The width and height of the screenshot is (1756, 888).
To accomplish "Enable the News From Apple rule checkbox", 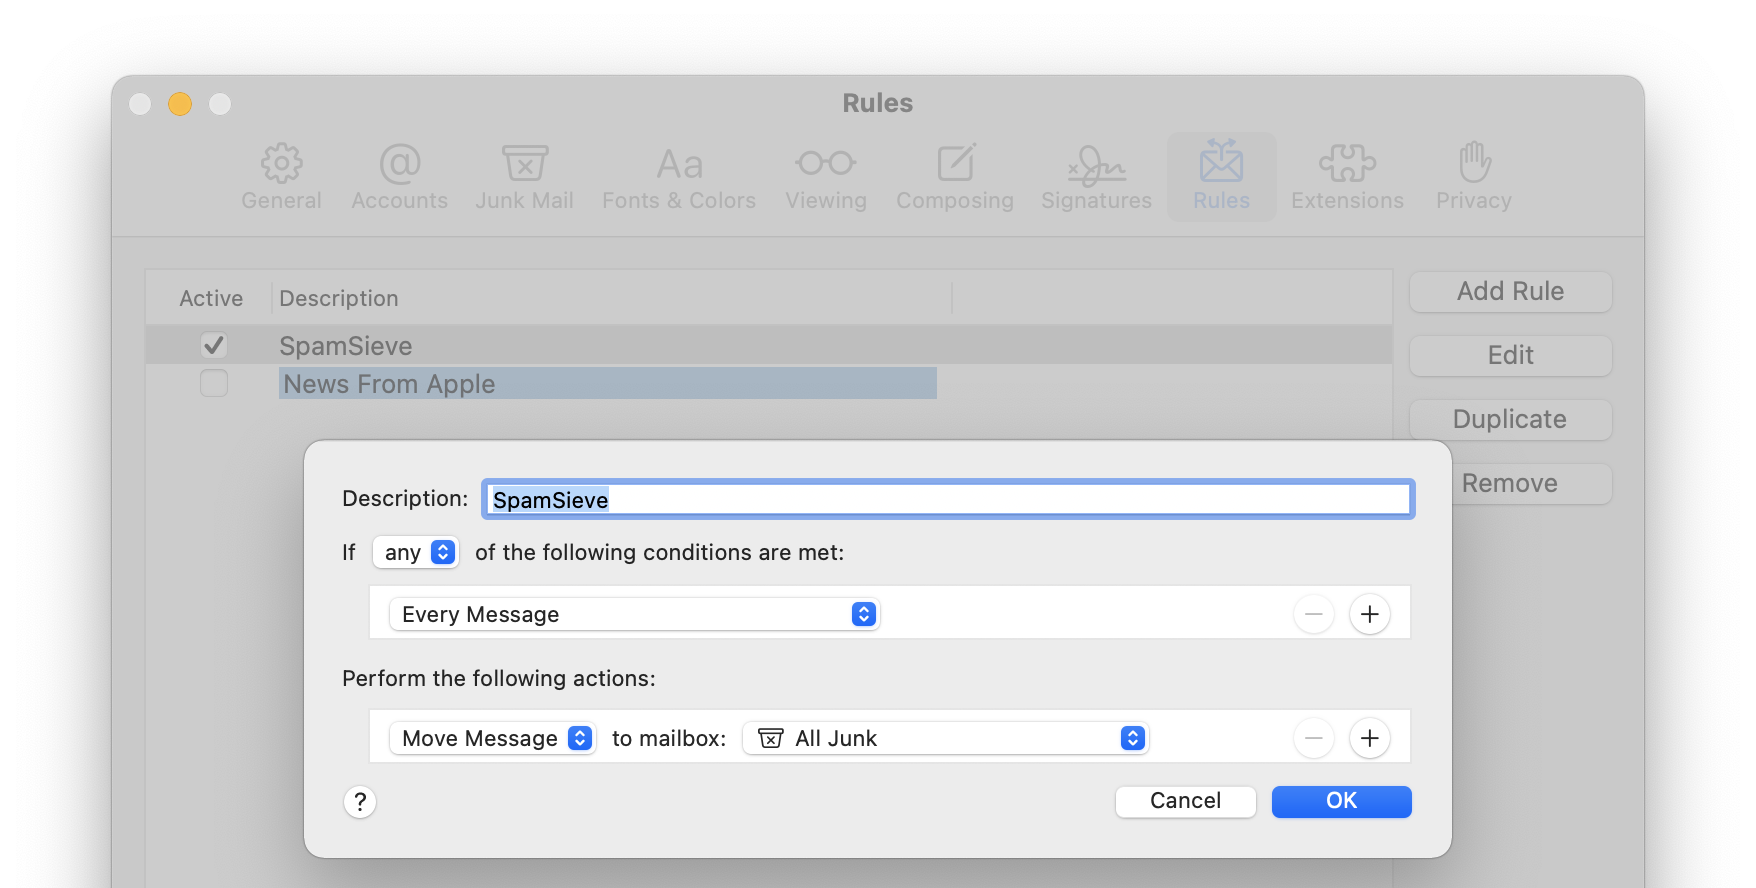I will (x=214, y=383).
